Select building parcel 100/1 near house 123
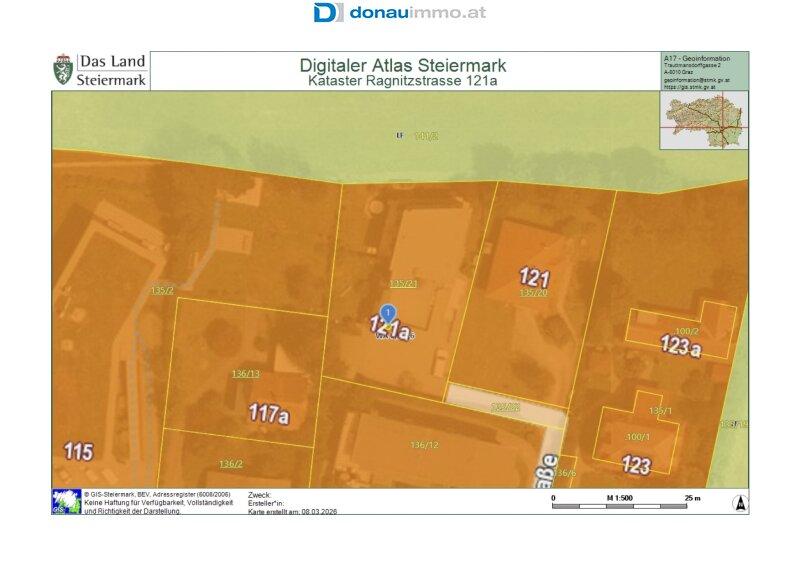Image resolution: width=800 pixels, height=566 pixels. pos(637,437)
